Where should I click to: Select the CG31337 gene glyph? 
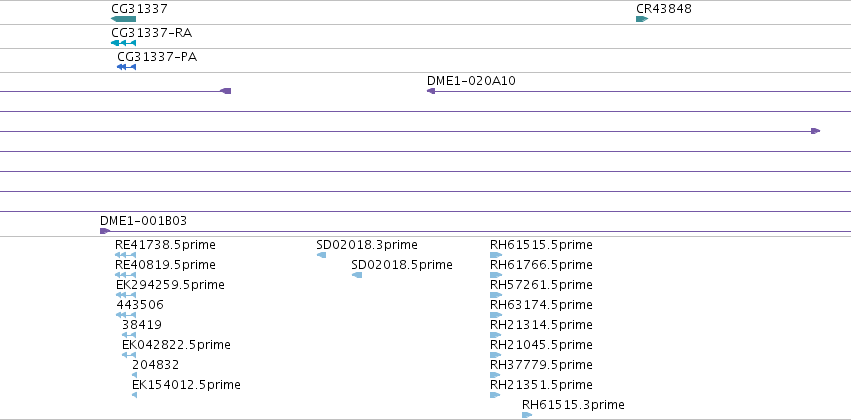pos(123,19)
